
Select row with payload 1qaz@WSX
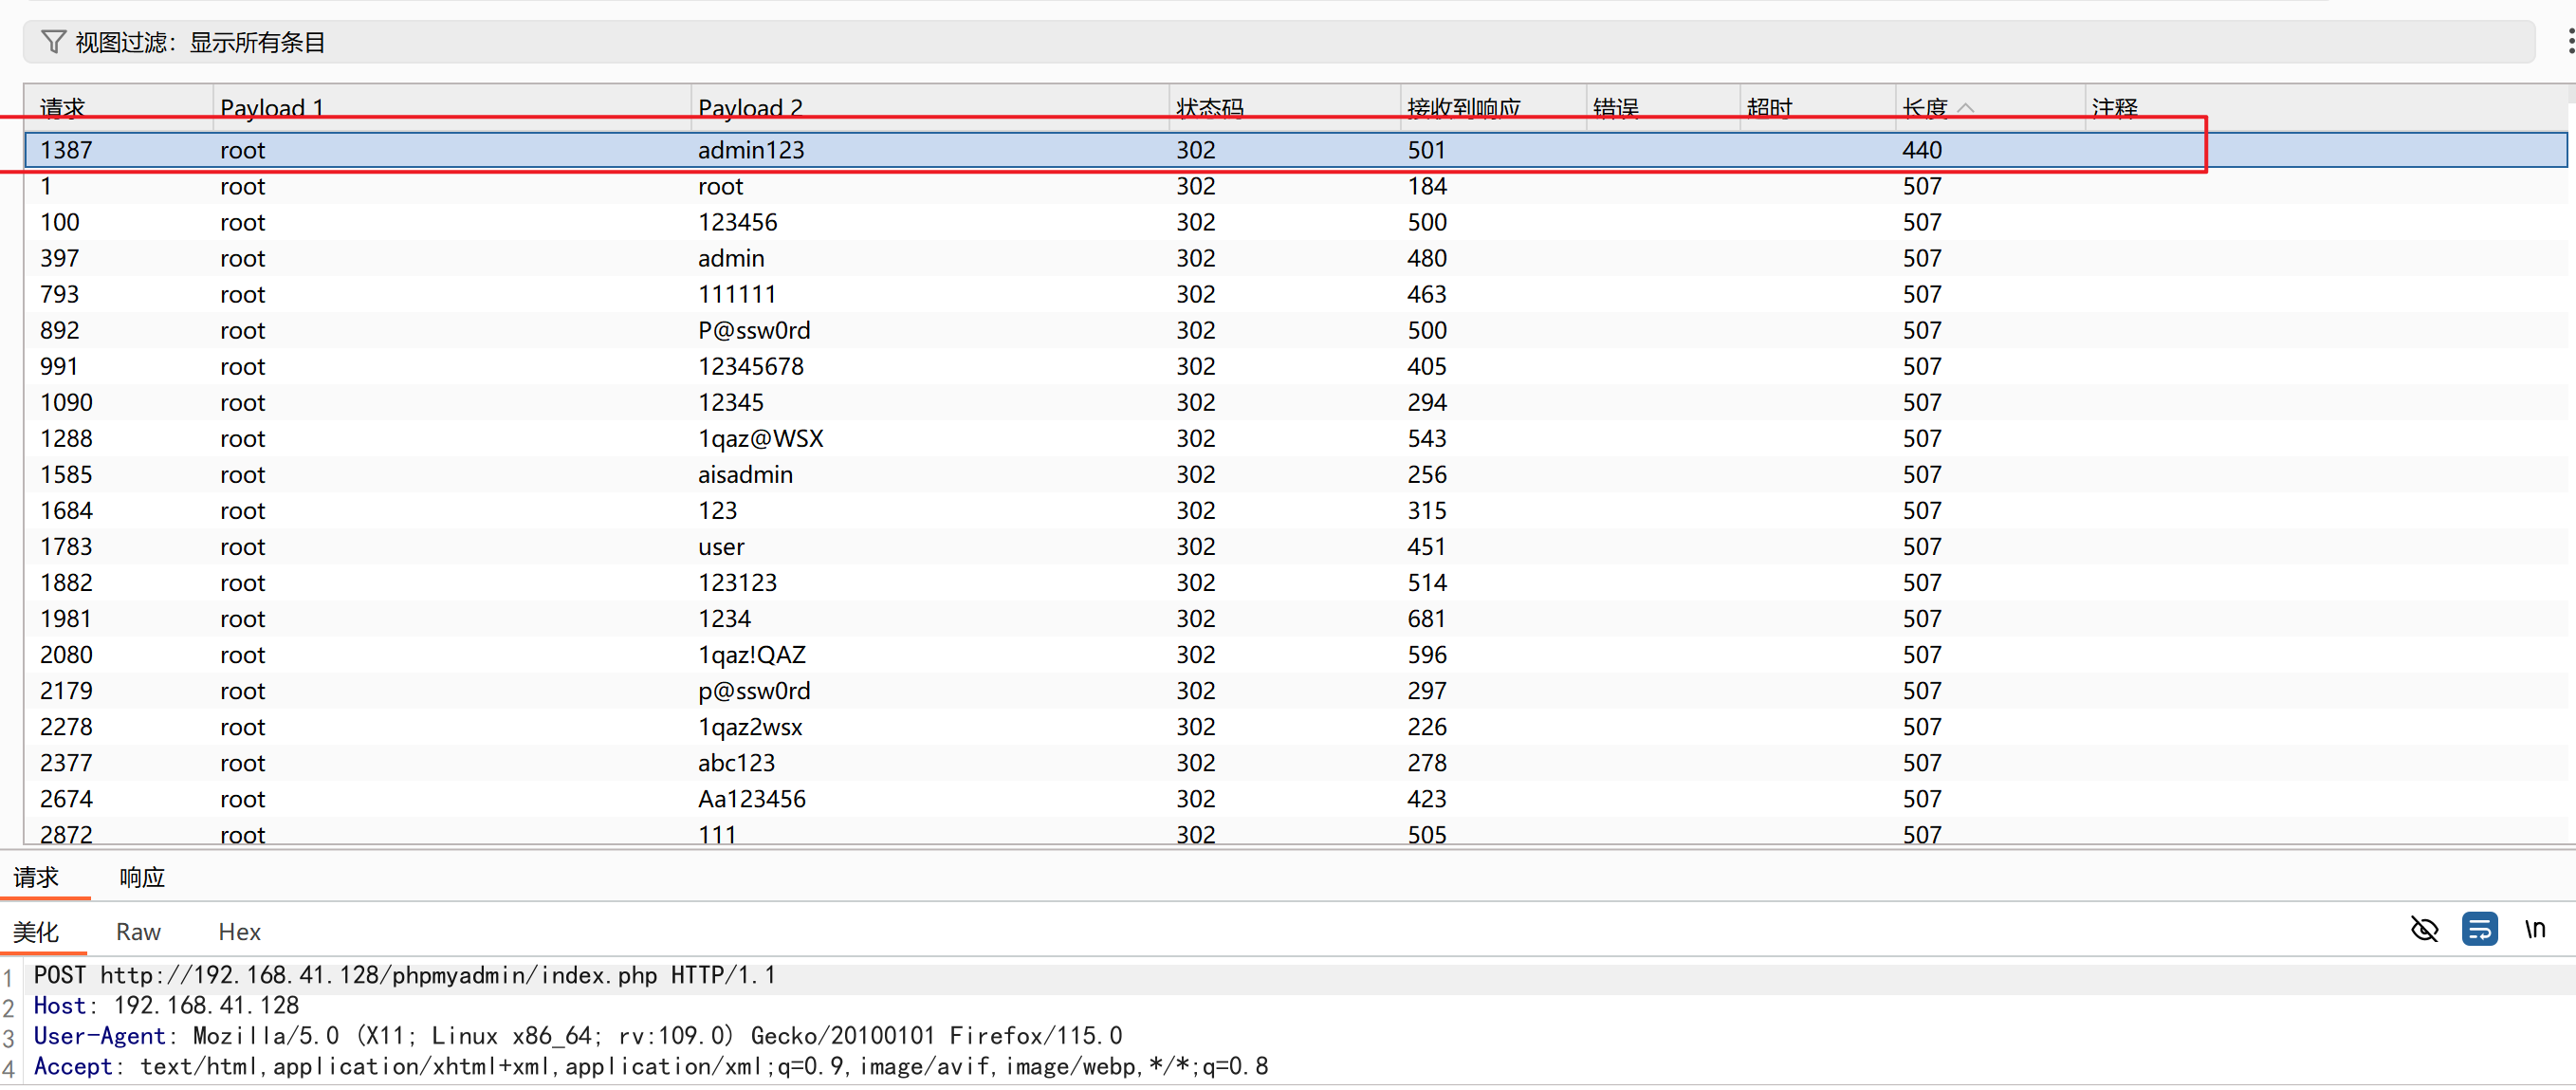(760, 438)
